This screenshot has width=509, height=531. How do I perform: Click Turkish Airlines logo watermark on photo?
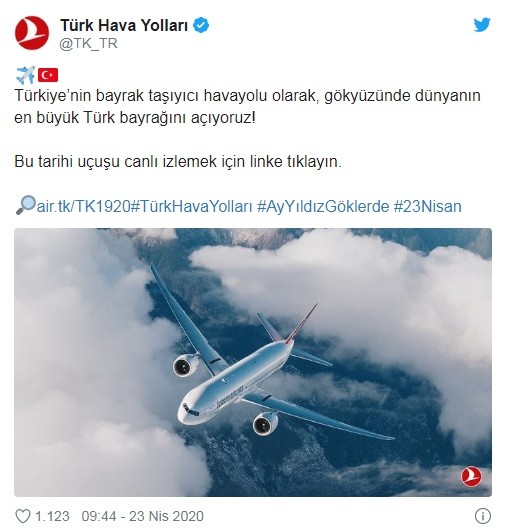[x=471, y=476]
